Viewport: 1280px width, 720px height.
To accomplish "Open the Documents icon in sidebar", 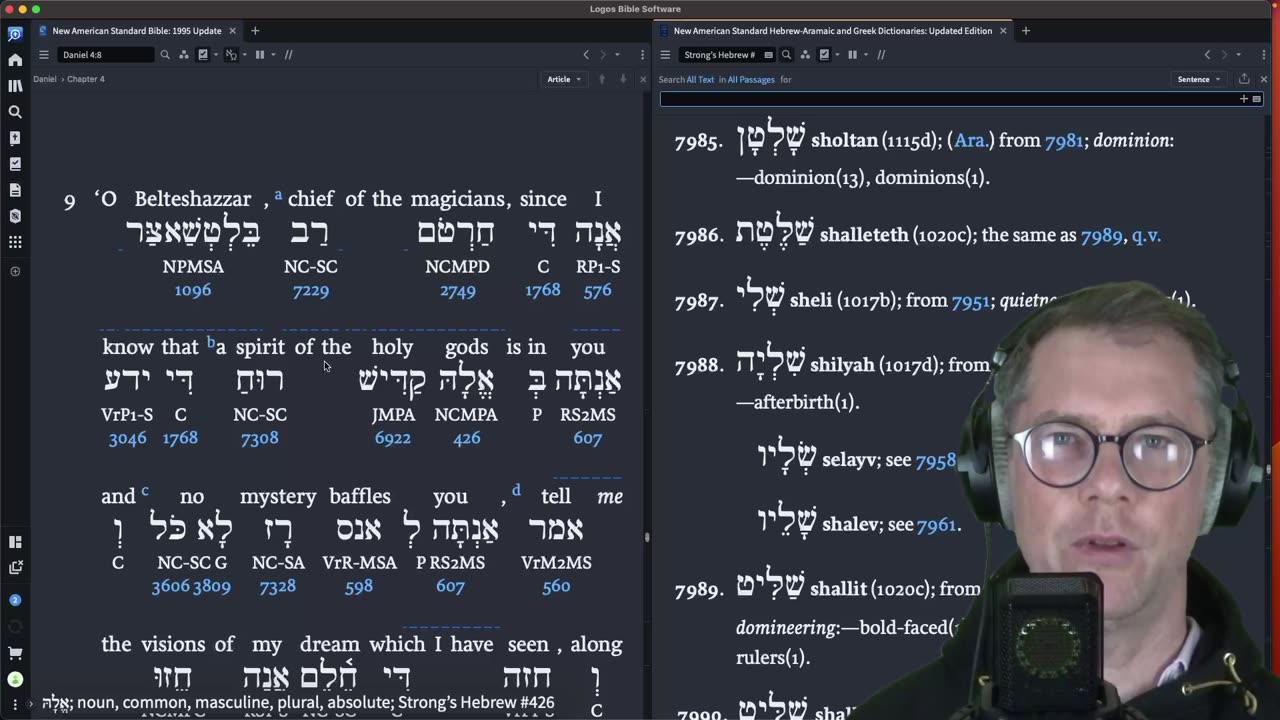I will pyautogui.click(x=15, y=190).
